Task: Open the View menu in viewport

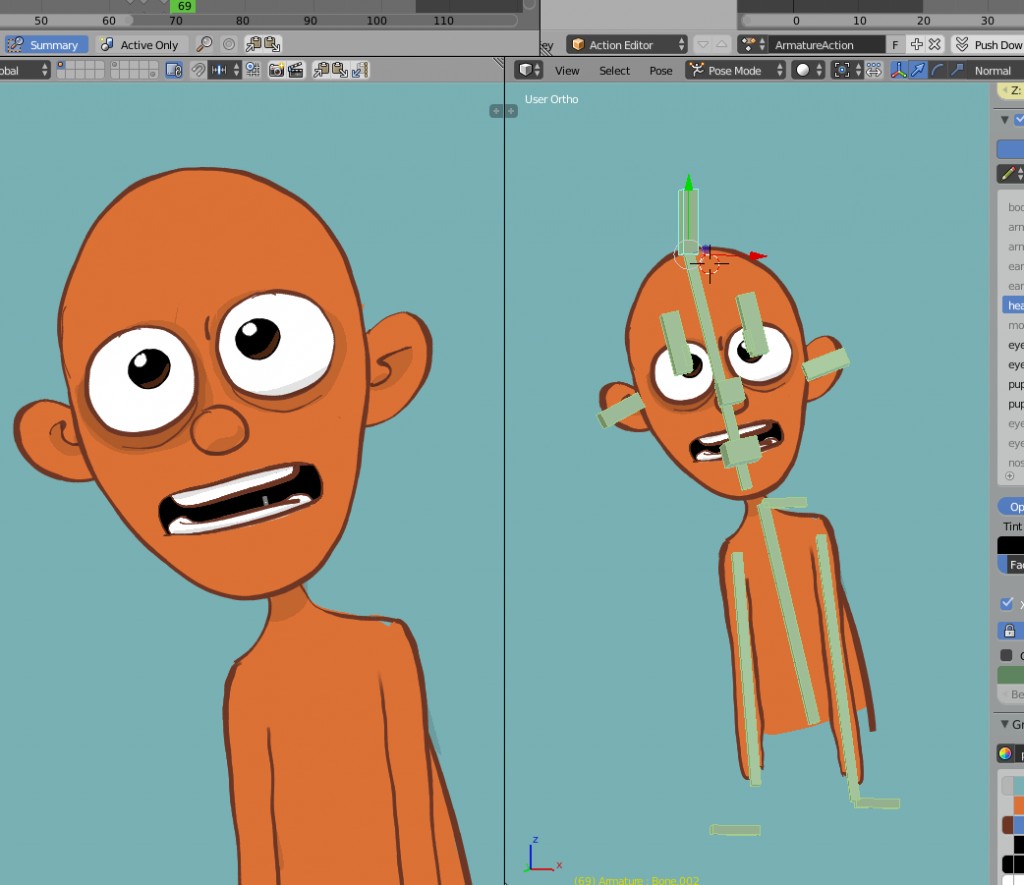Action: [x=566, y=70]
